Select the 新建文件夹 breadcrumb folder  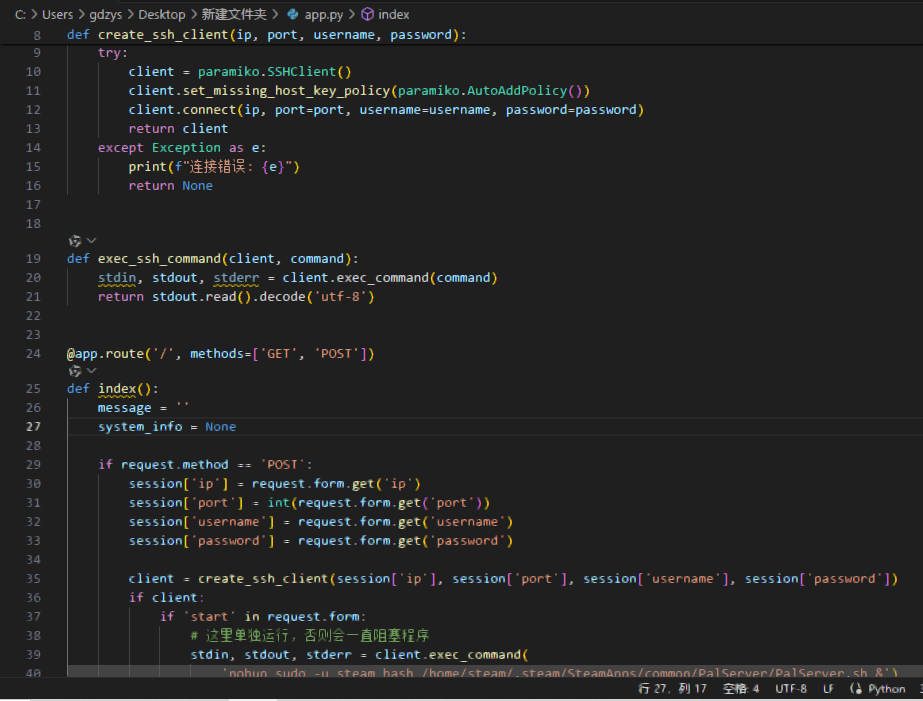234,15
